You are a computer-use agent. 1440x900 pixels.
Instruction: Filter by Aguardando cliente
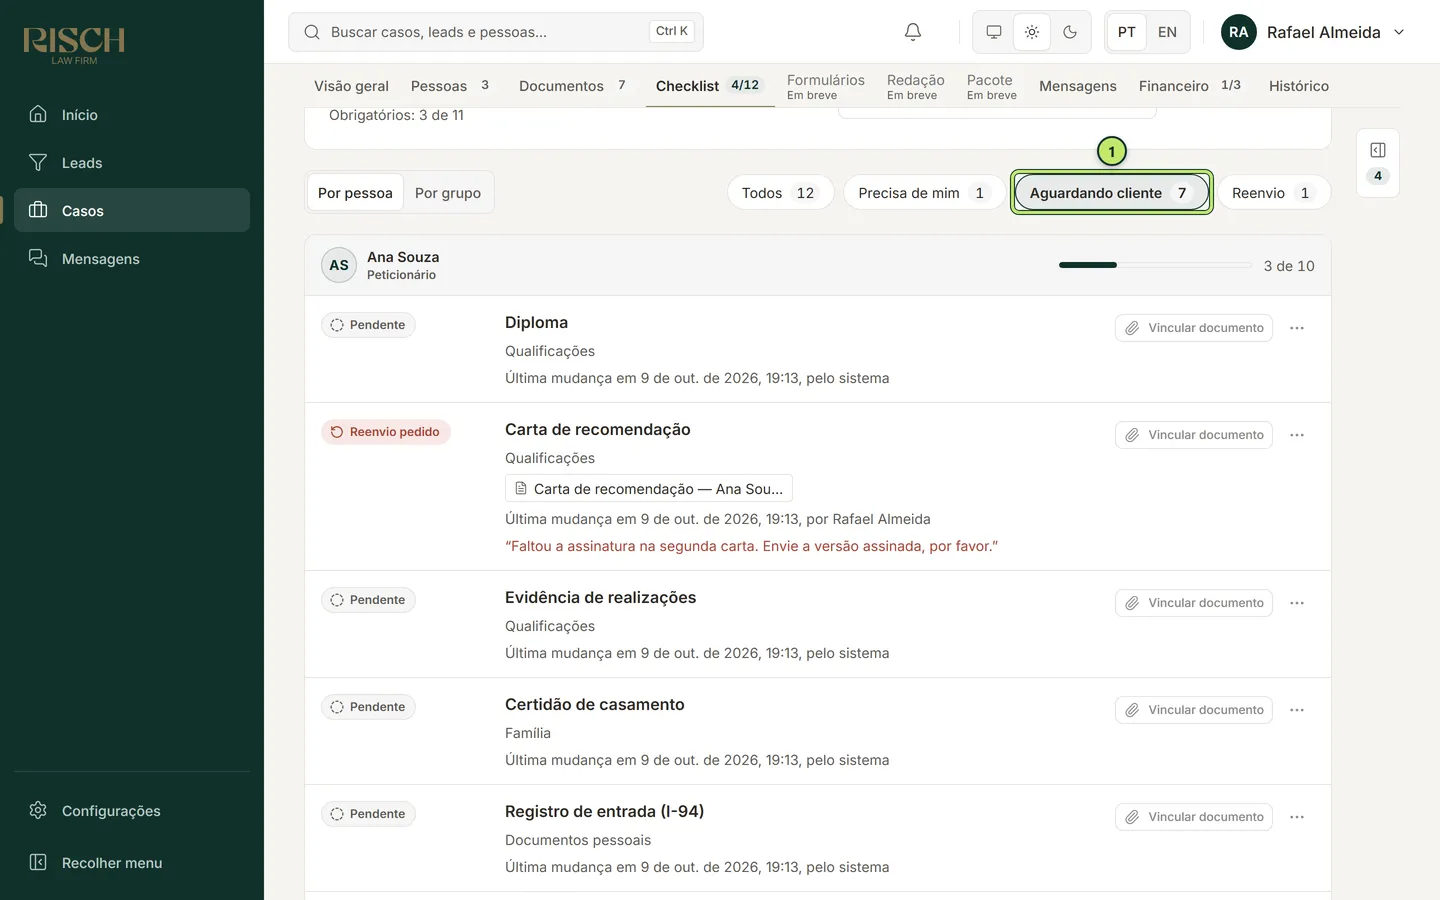point(1112,193)
